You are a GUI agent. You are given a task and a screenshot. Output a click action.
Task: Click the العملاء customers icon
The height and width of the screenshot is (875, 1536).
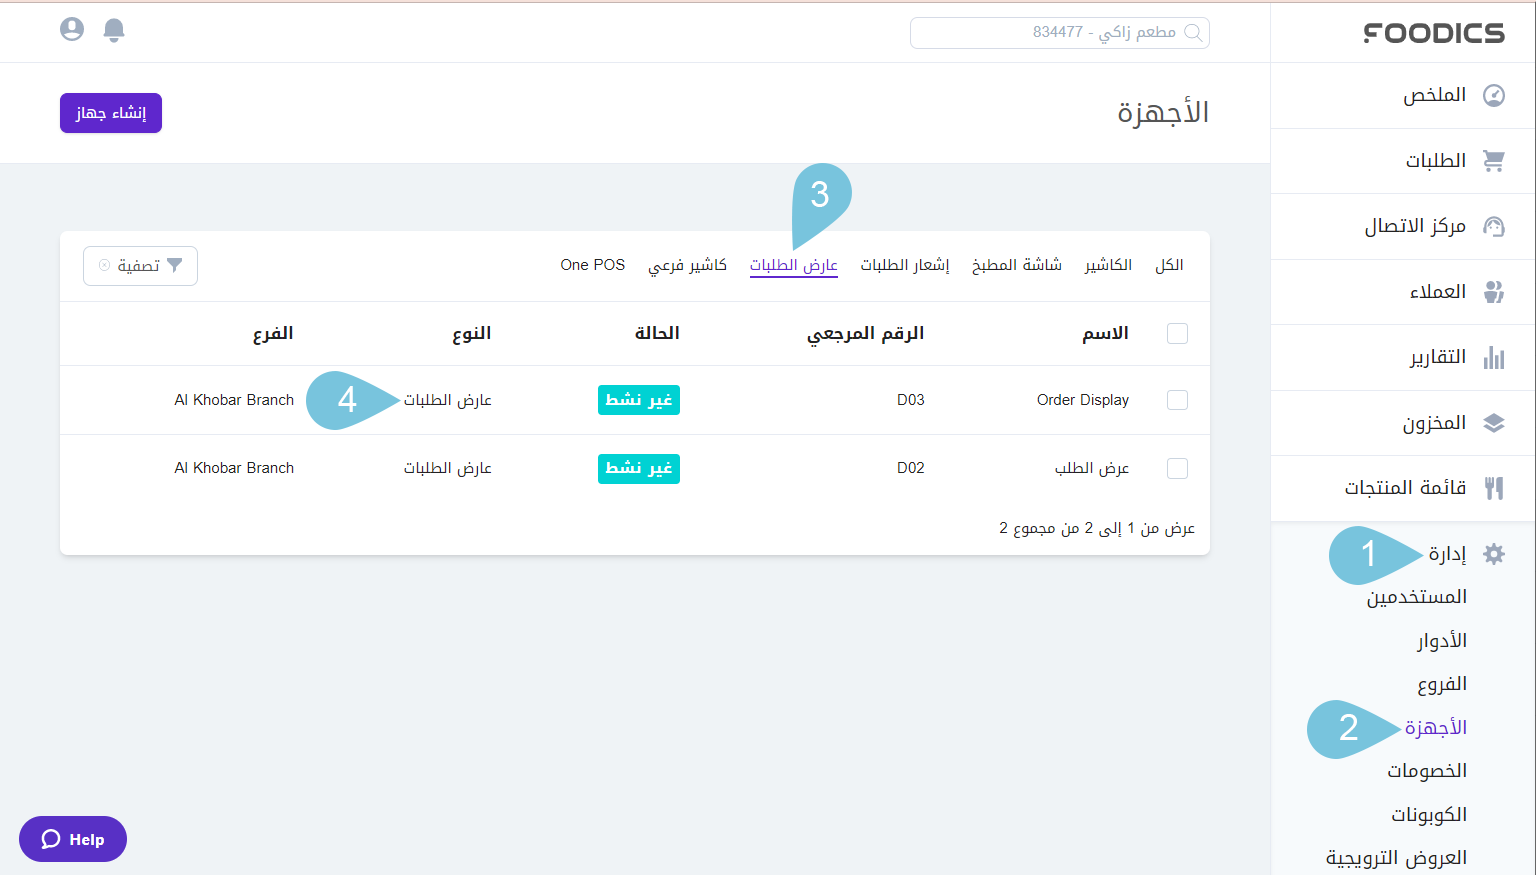(x=1494, y=292)
